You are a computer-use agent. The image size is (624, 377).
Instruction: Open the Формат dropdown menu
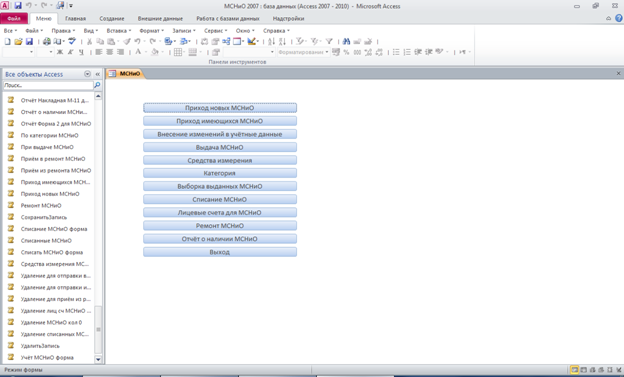coord(152,31)
